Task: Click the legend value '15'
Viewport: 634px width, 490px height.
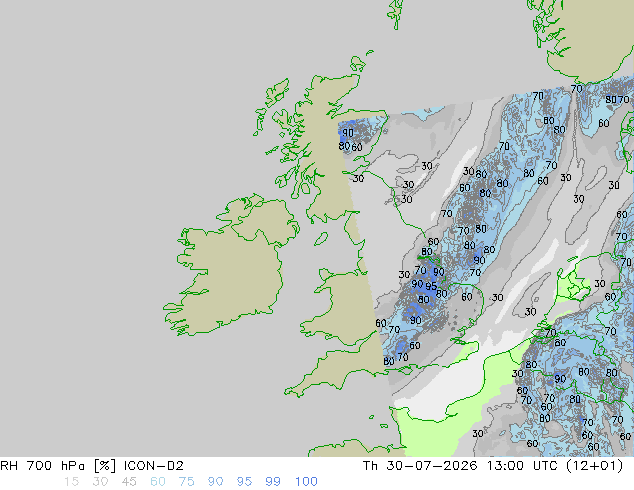Action: [71, 482]
